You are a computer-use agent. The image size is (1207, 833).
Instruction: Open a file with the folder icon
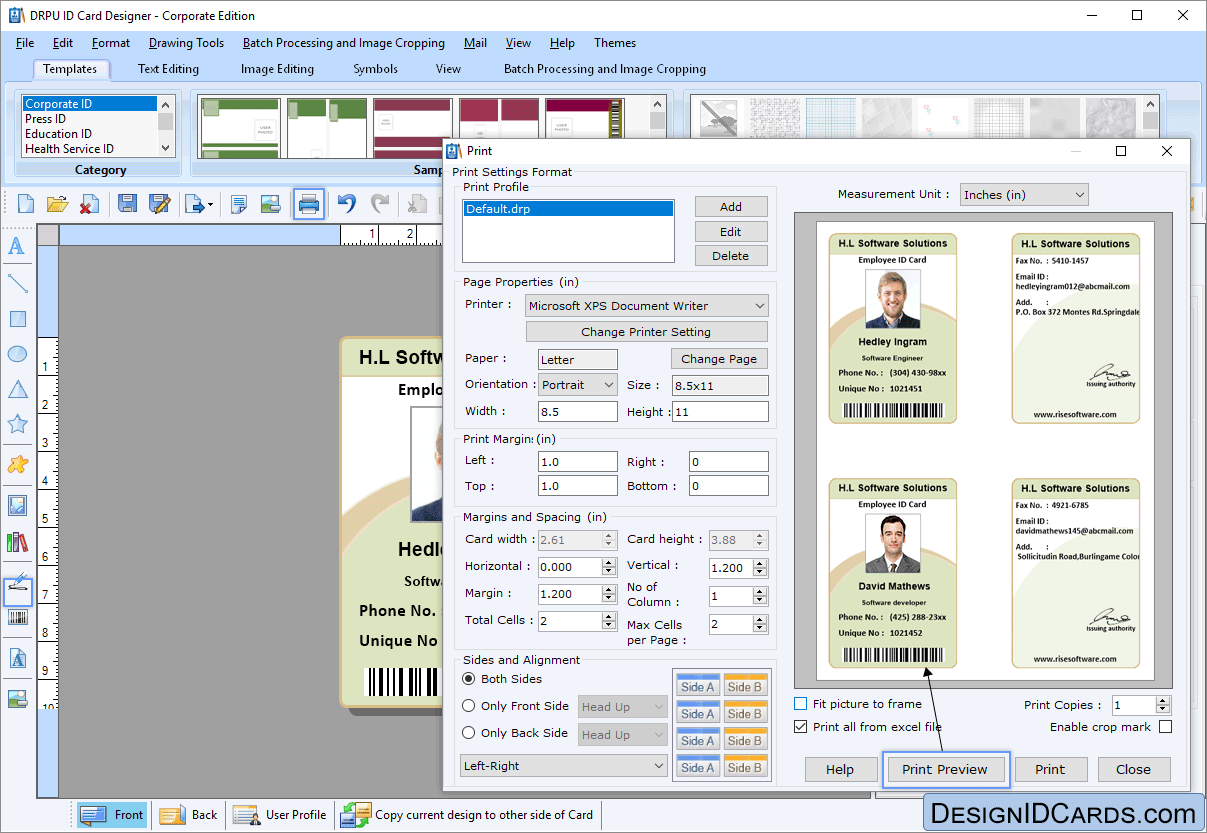tap(57, 204)
